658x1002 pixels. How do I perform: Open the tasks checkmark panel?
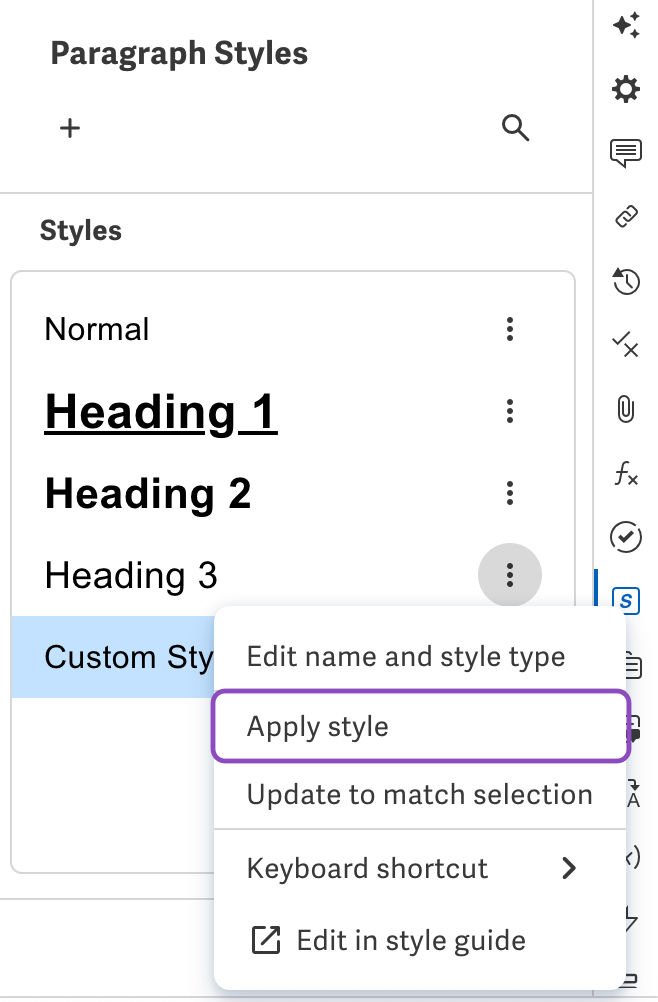[x=626, y=538]
